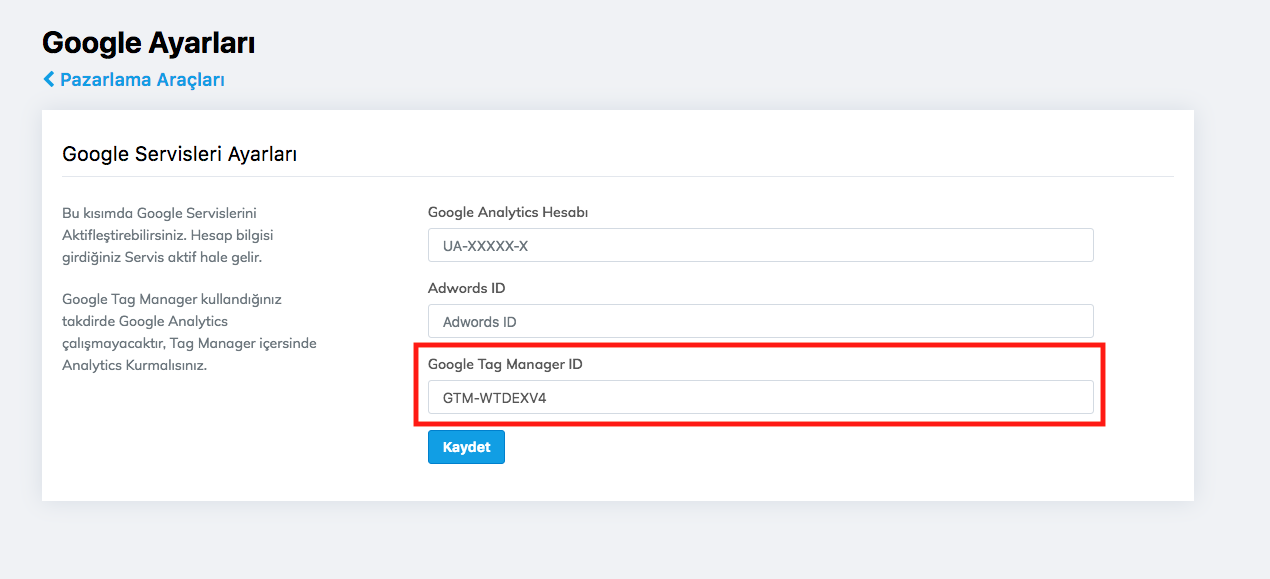This screenshot has height=579, width=1270.
Task: Select the Google Tag Manager ID field
Action: point(760,397)
